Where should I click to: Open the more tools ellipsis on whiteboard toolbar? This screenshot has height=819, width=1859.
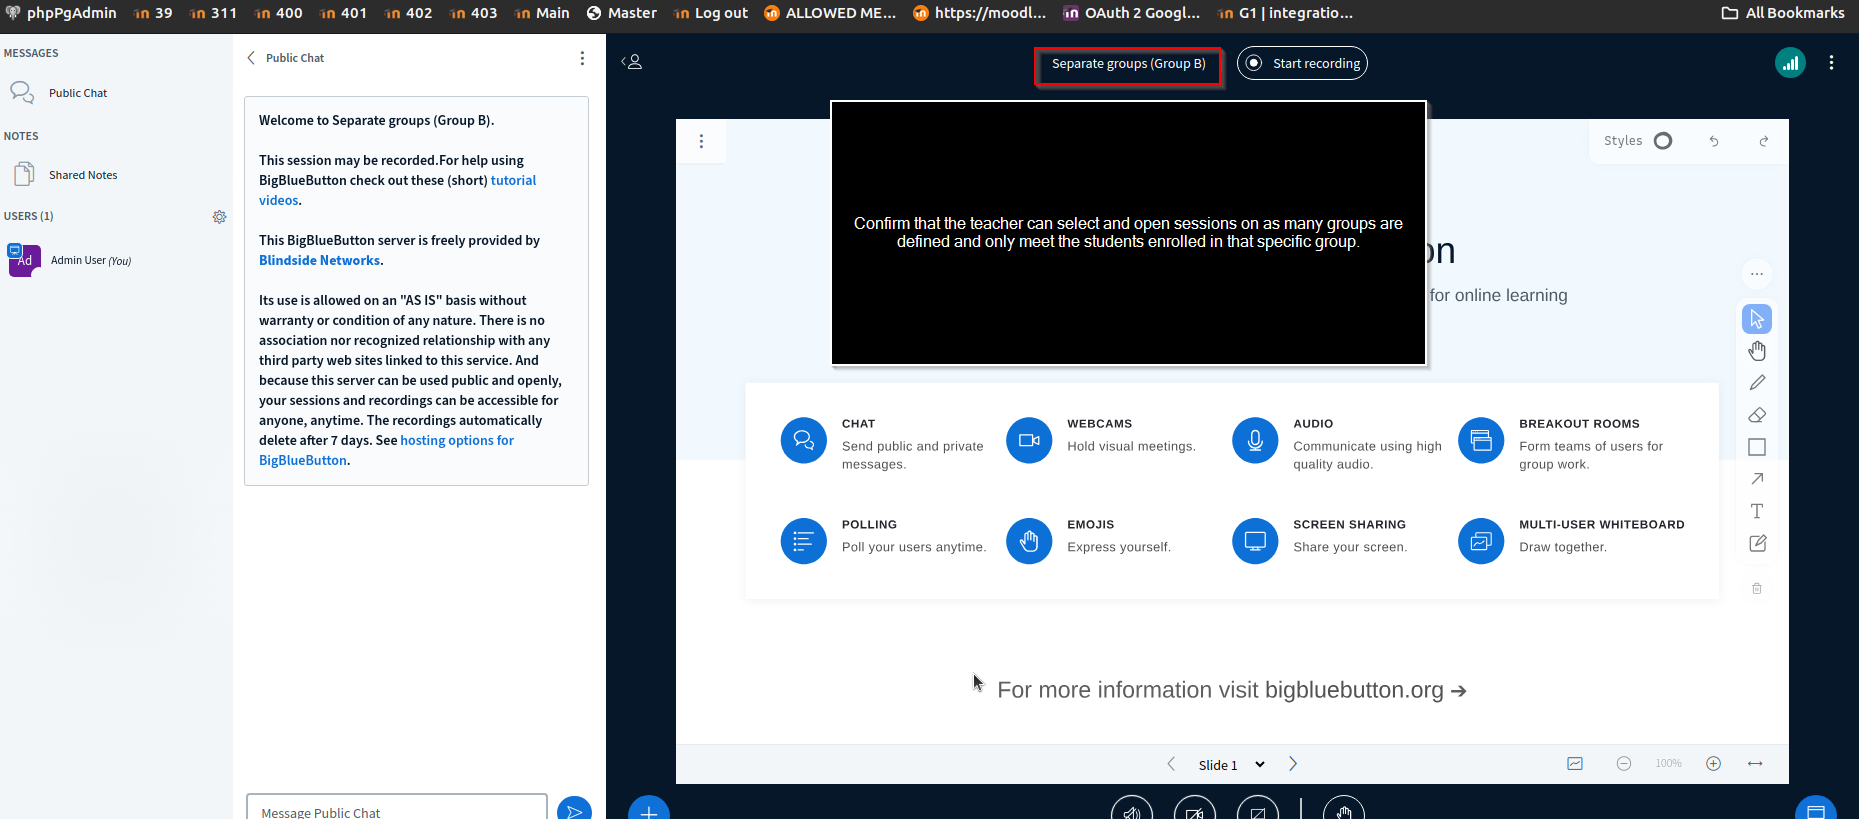pyautogui.click(x=1757, y=274)
